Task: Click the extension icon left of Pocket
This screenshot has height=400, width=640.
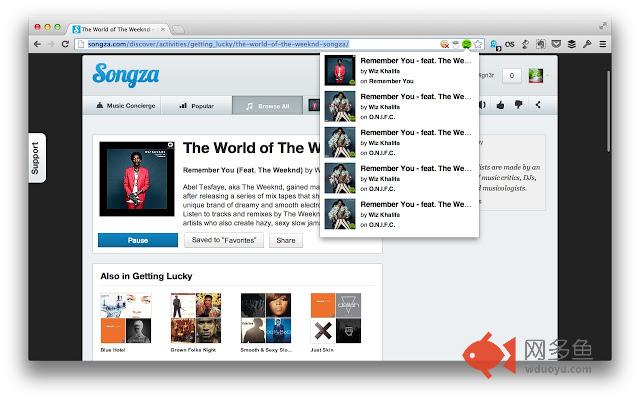Action: (x=540, y=44)
